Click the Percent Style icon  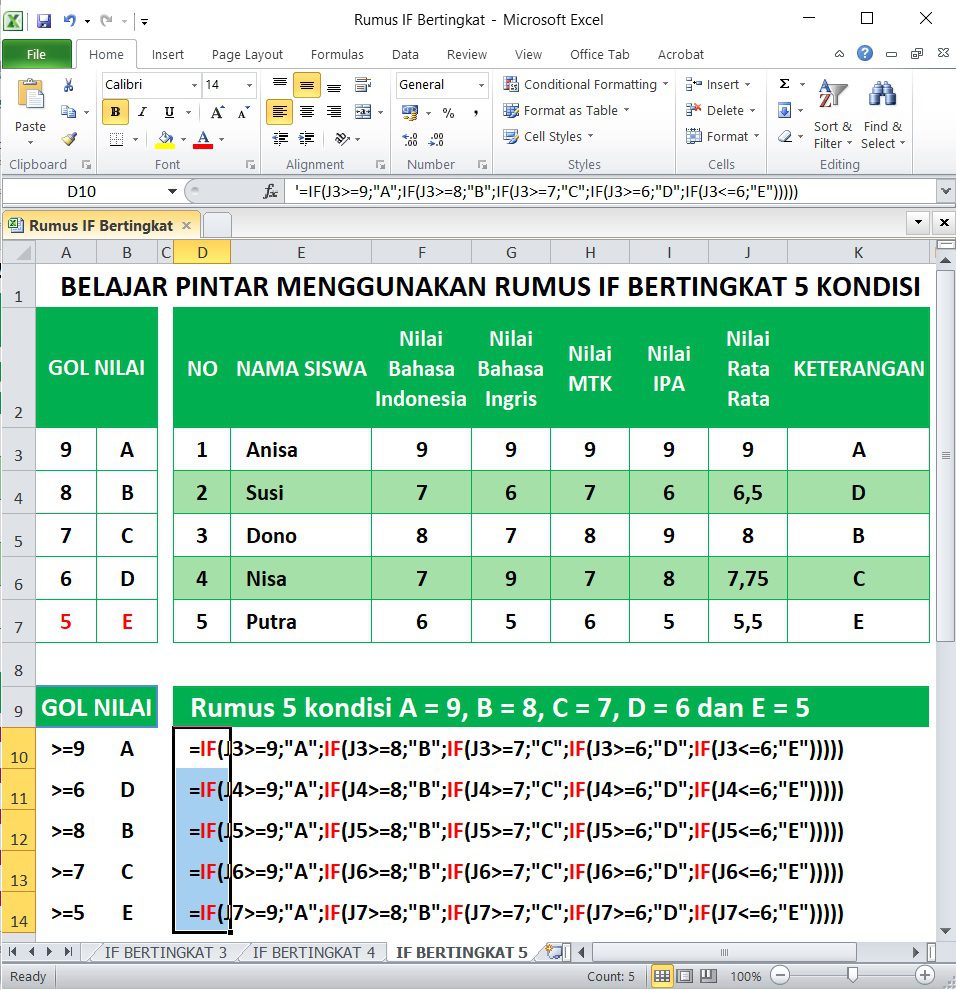coord(448,112)
